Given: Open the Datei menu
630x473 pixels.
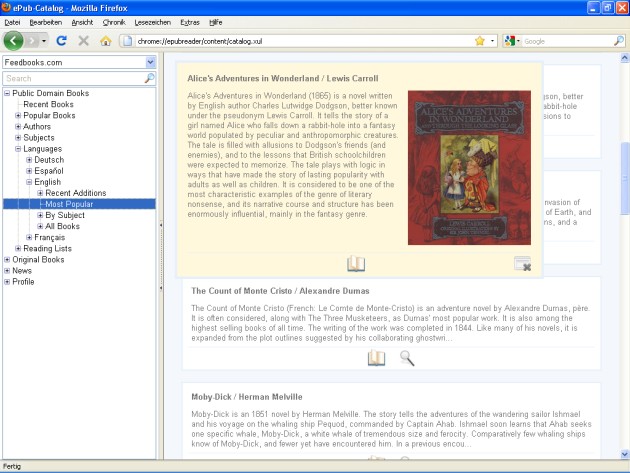Looking at the screenshot, I should click(x=12, y=23).
